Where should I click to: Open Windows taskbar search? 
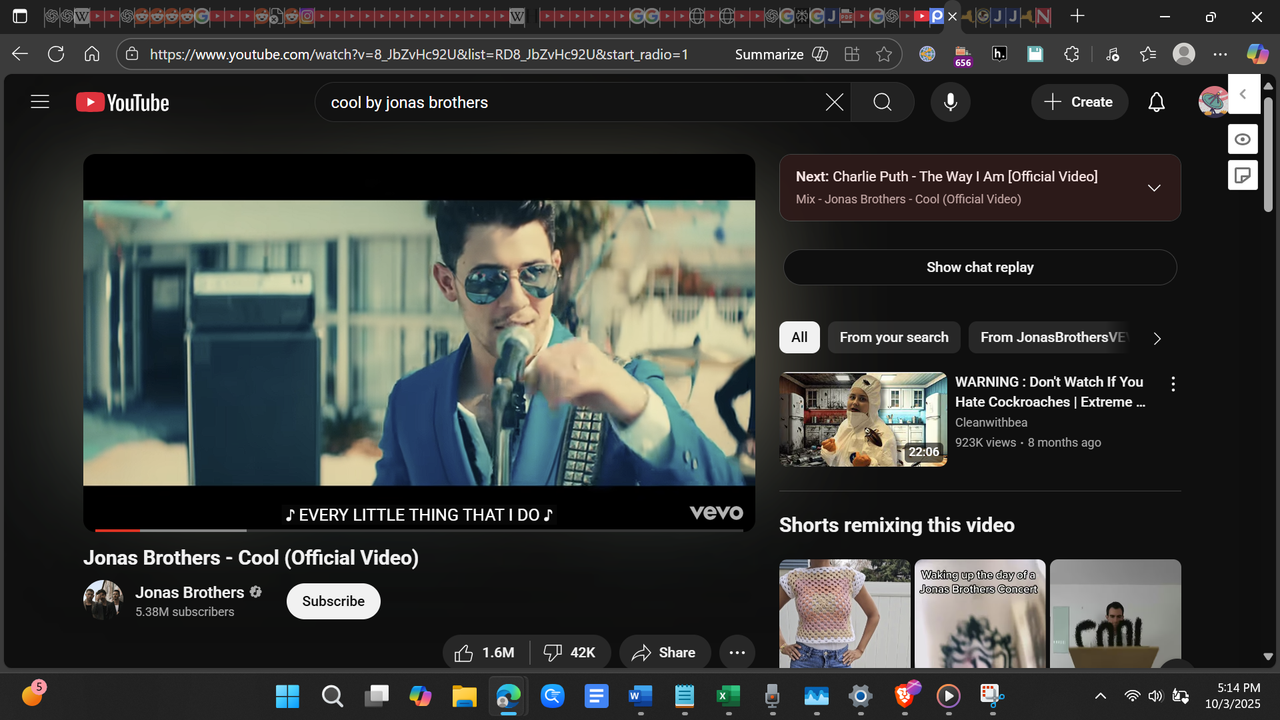[332, 695]
